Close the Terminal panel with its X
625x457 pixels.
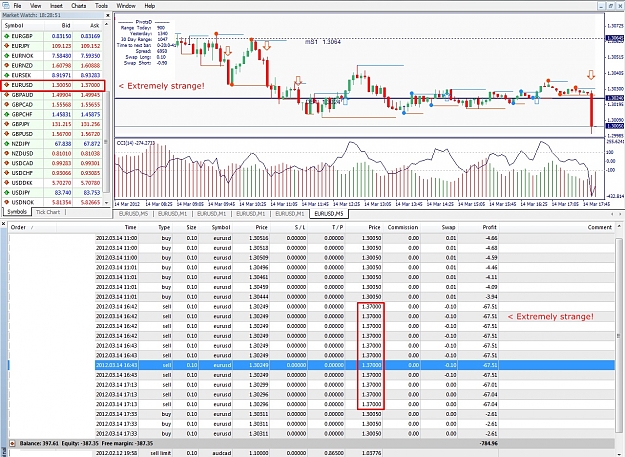point(4,224)
